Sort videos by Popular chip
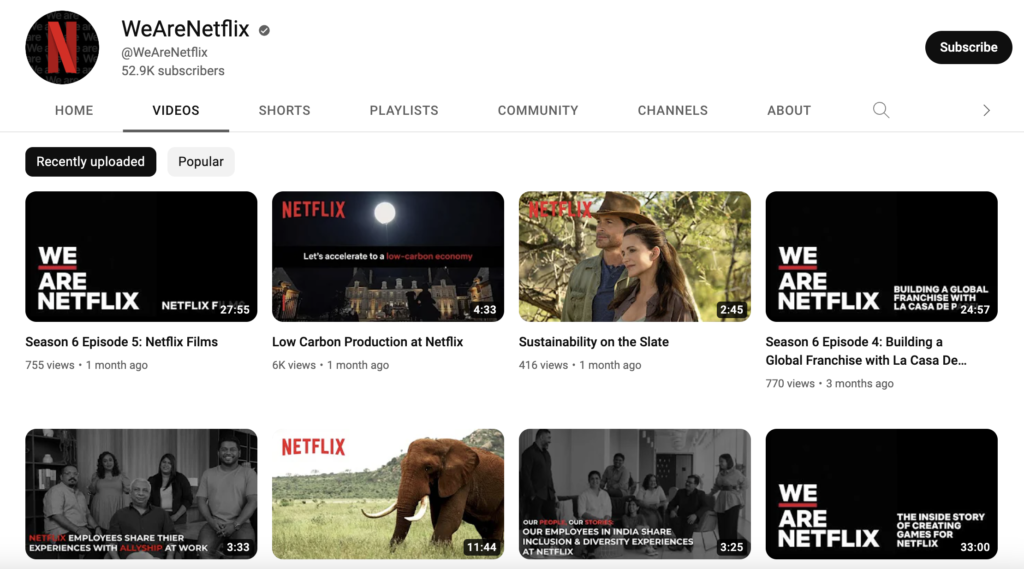Viewport: 1024px width, 569px height. [x=201, y=161]
